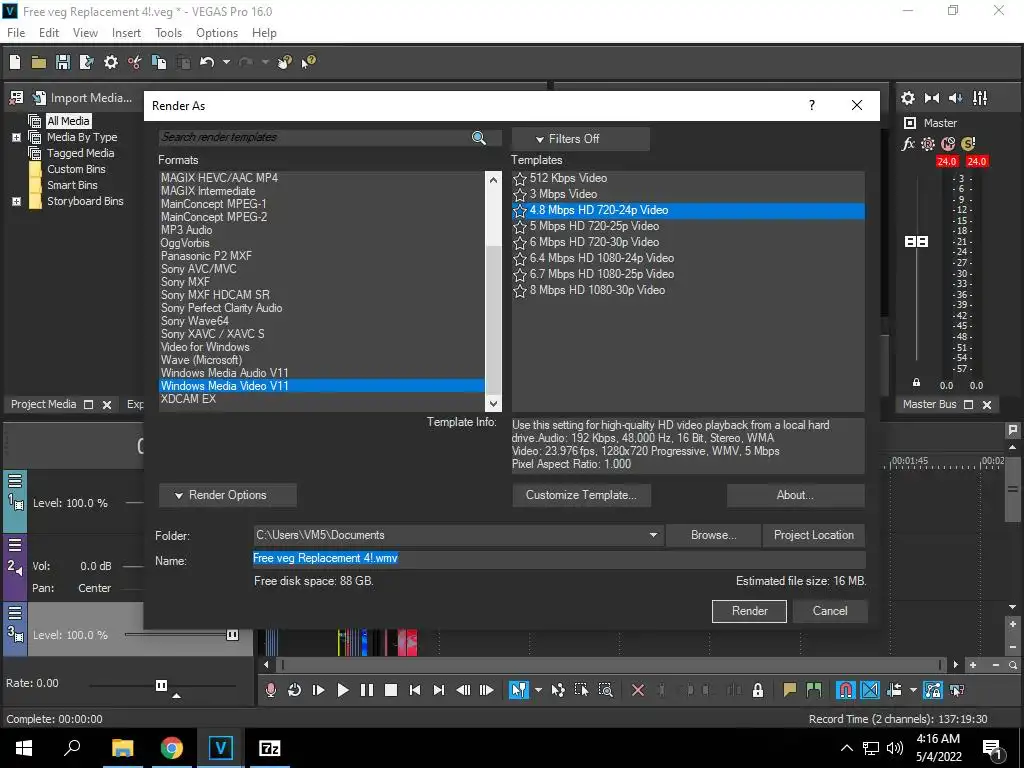
Task: Click the file Name input field
Action: pyautogui.click(x=559, y=558)
